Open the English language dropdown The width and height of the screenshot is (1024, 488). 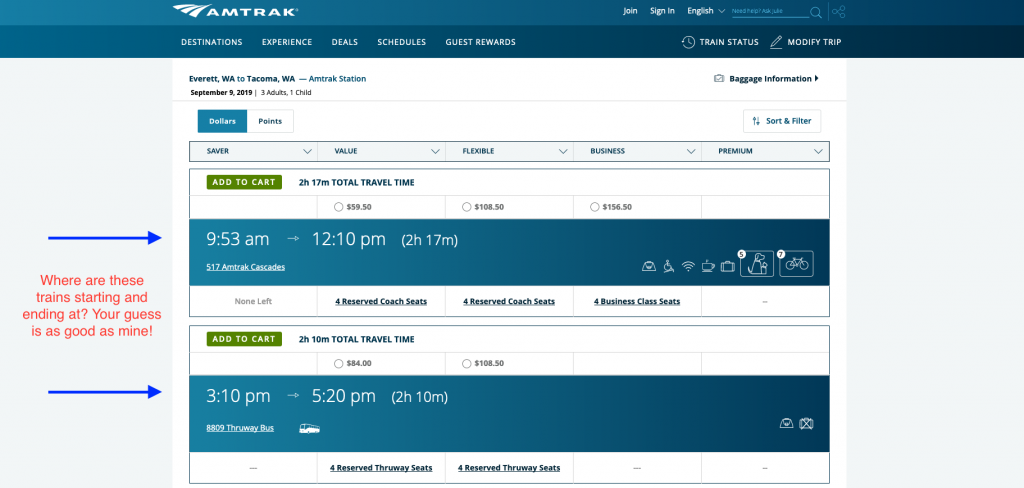(x=706, y=11)
